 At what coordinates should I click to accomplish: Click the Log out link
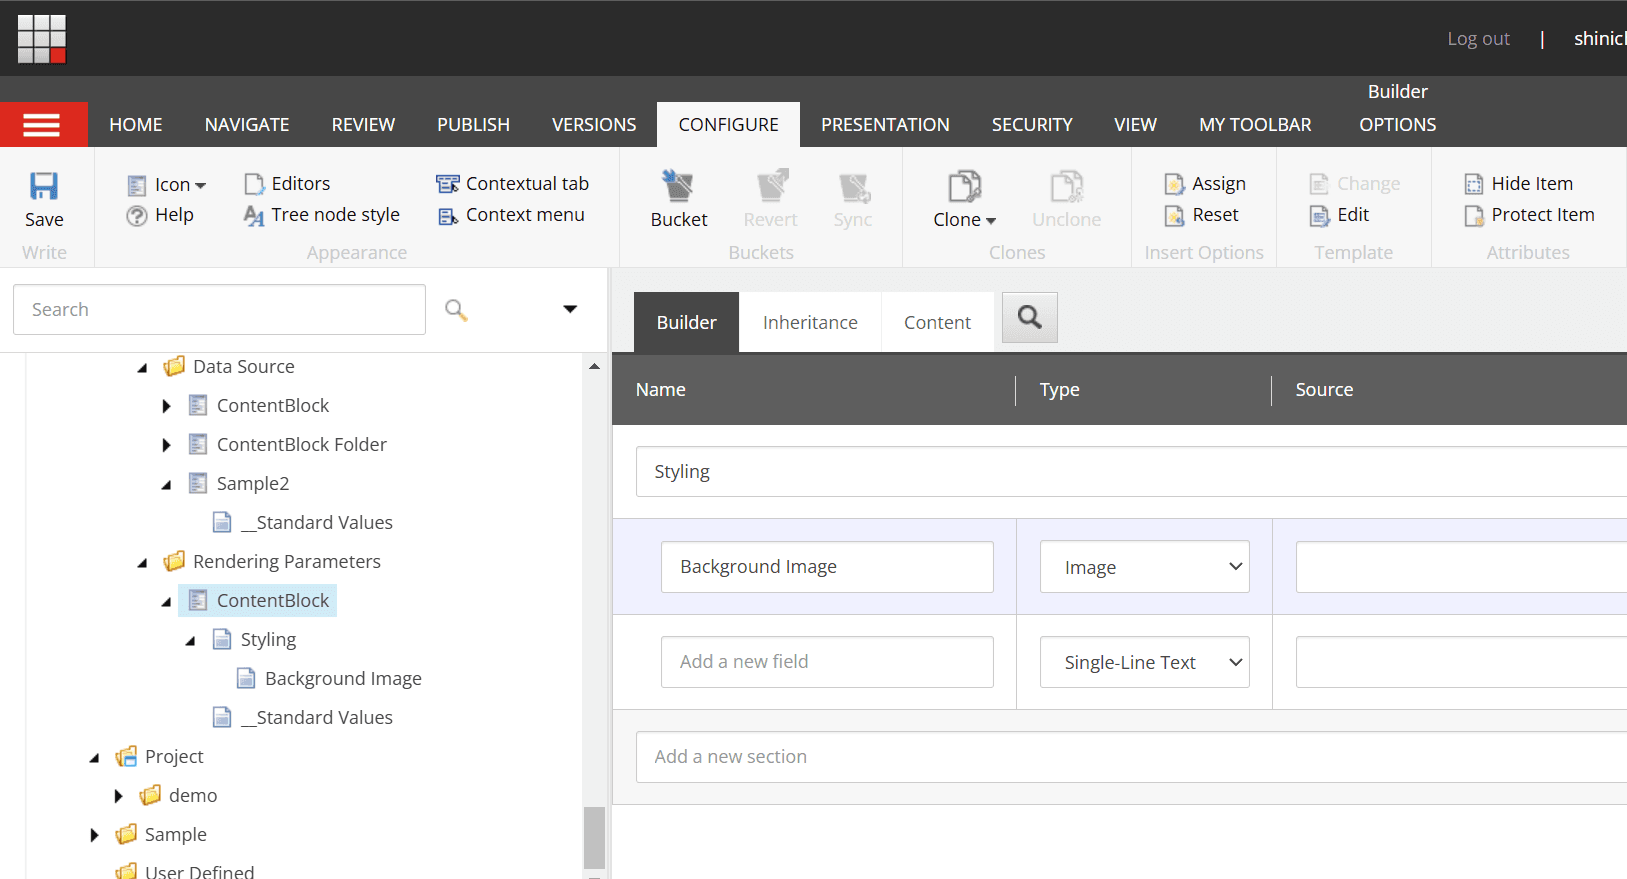pos(1478,39)
